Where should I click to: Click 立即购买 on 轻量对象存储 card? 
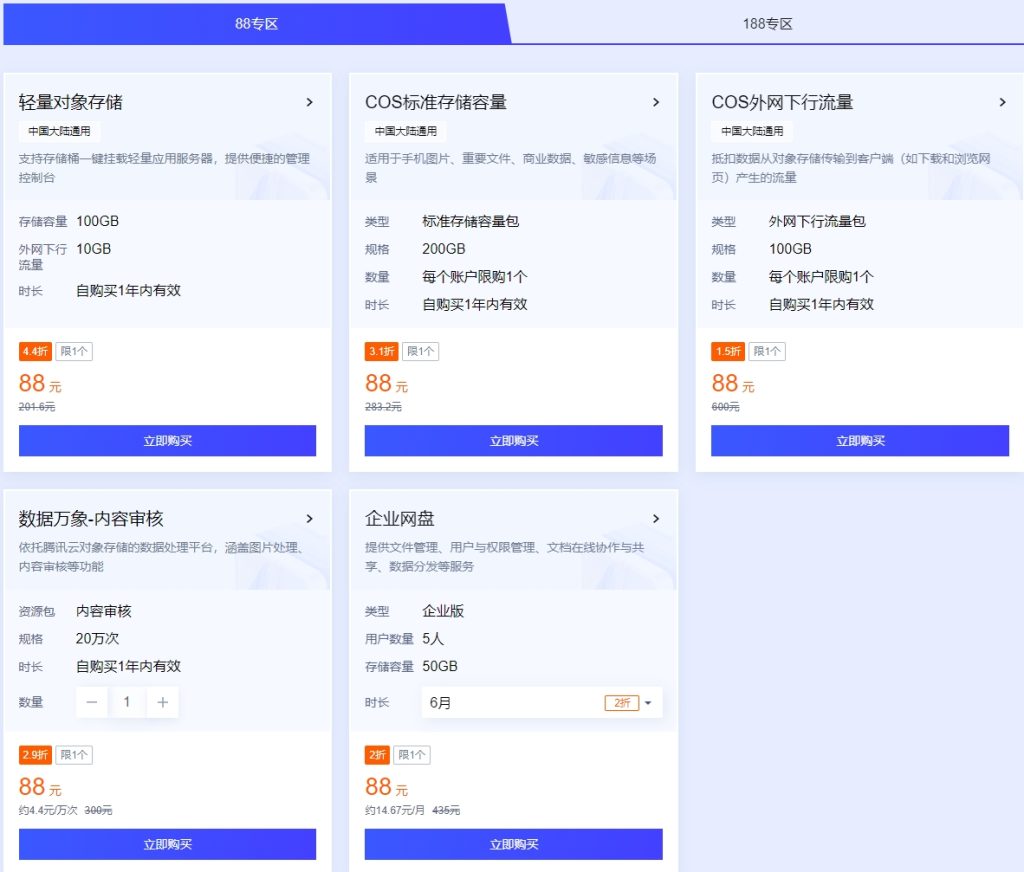pyautogui.click(x=168, y=440)
